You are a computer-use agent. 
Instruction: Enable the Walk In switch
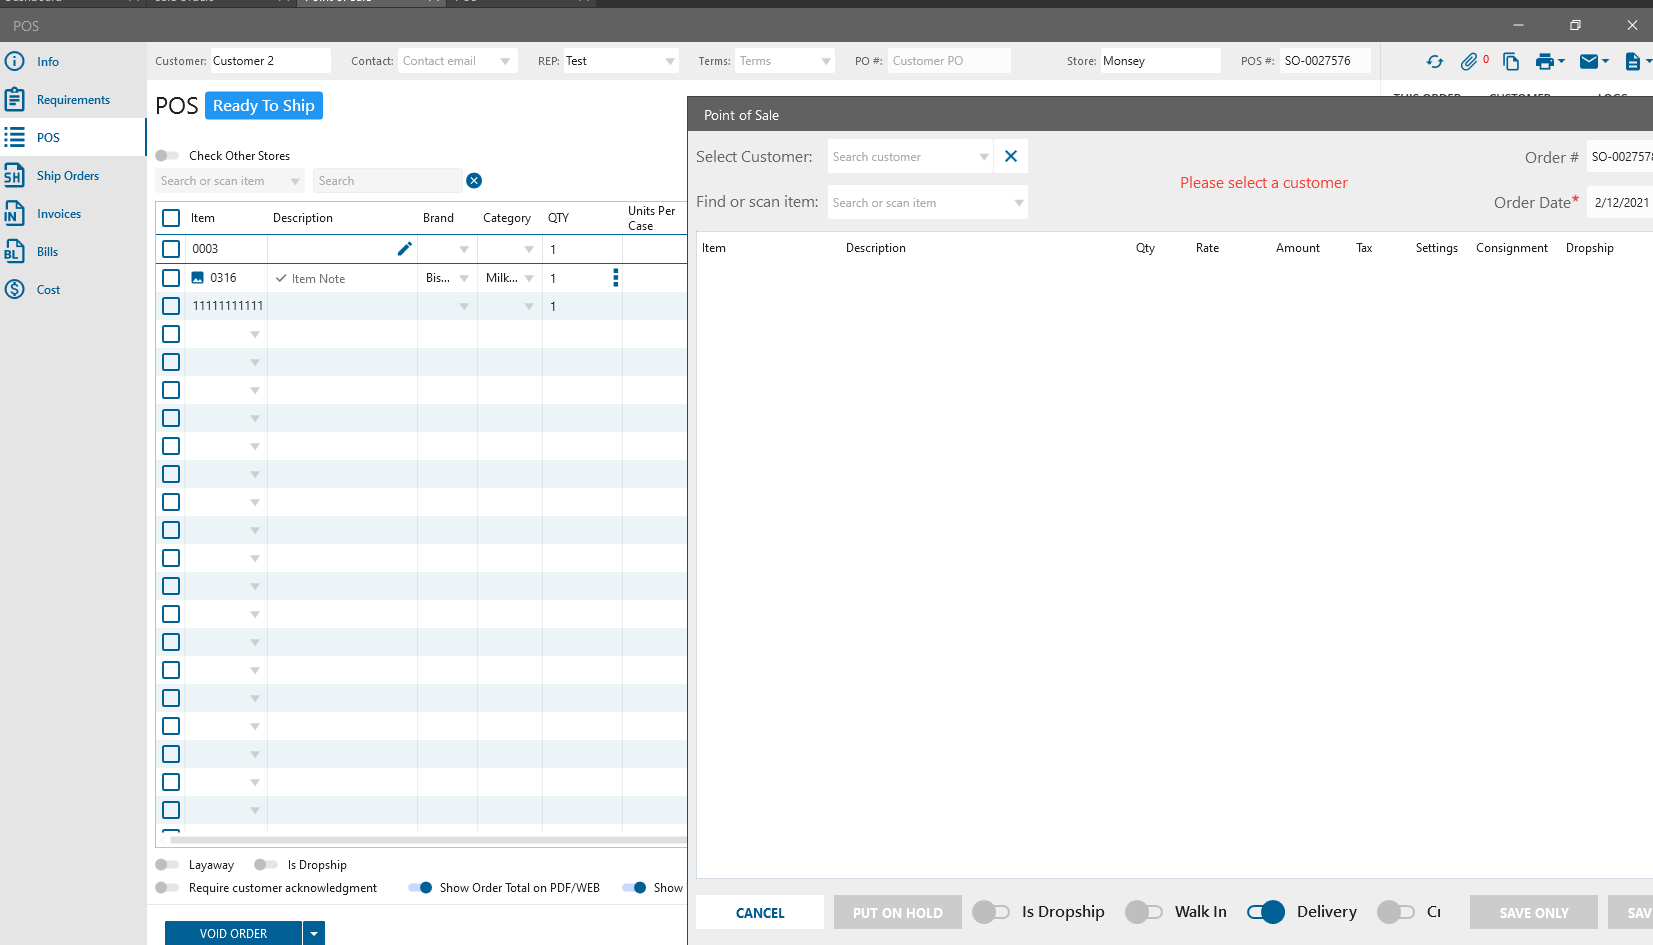pos(1144,912)
